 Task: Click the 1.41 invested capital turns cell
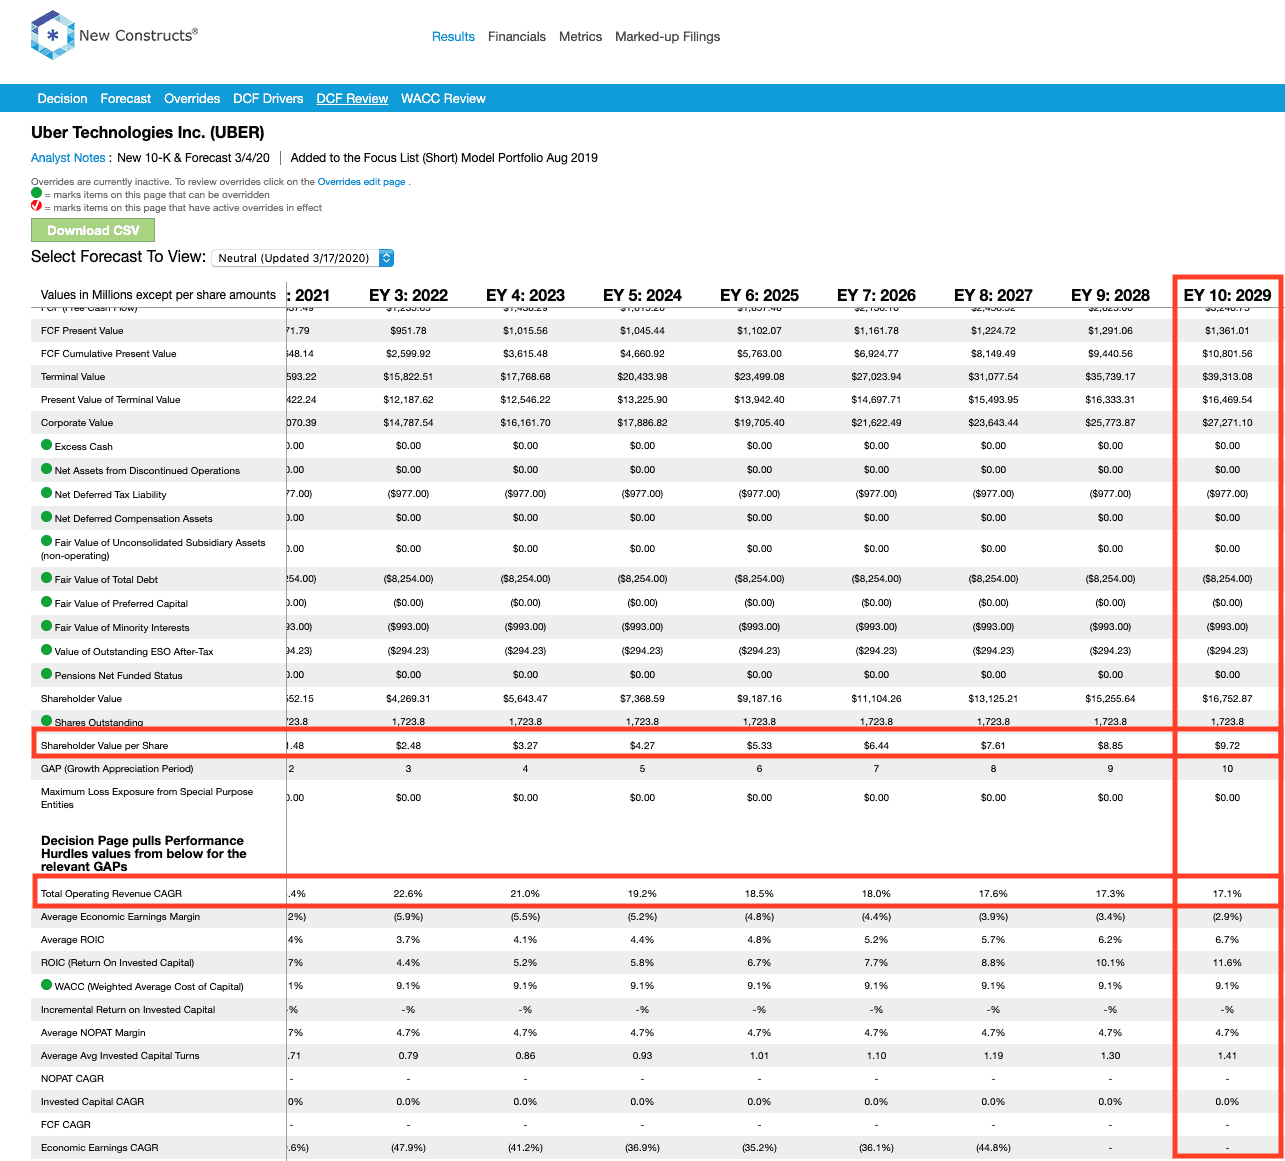[1227, 1055]
